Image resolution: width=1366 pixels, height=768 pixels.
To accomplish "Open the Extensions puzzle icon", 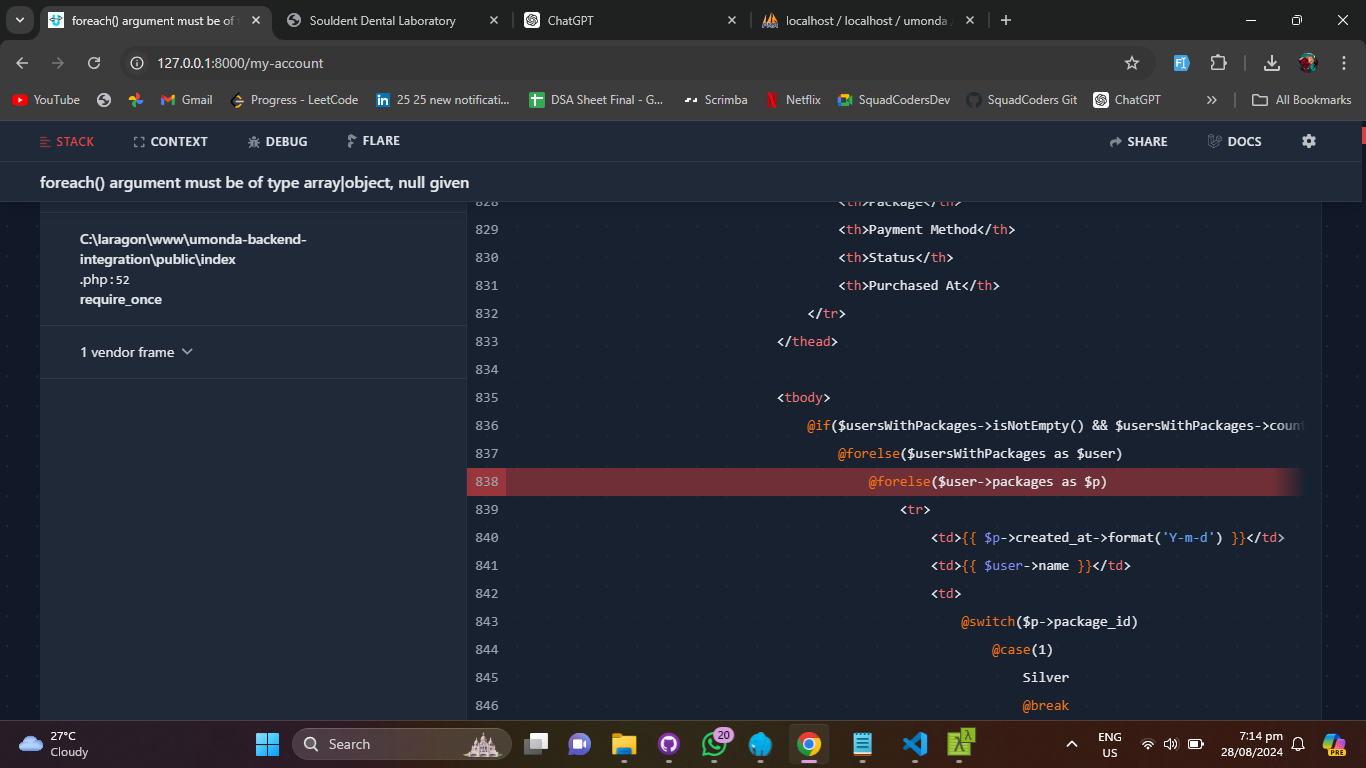I will pyautogui.click(x=1218, y=63).
